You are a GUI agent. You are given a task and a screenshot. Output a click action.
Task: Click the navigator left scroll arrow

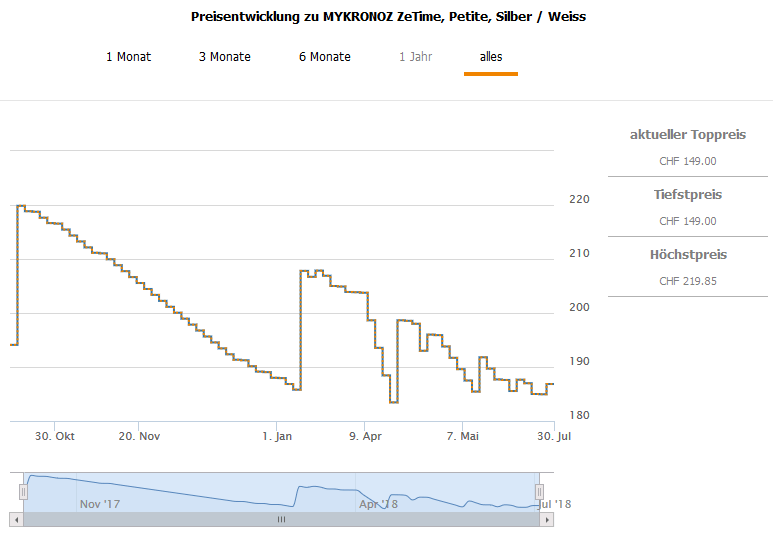[x=16, y=520]
